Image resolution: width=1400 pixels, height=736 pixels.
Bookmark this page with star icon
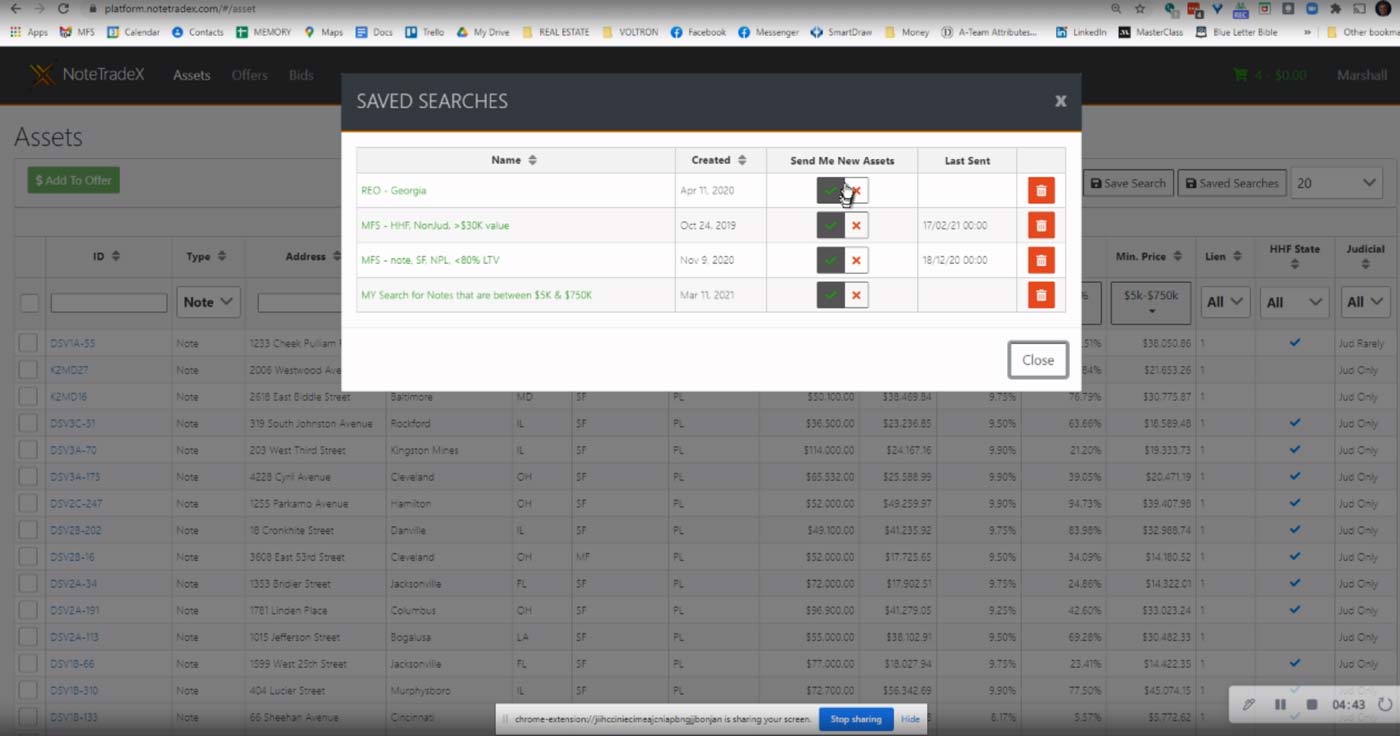[1141, 8]
